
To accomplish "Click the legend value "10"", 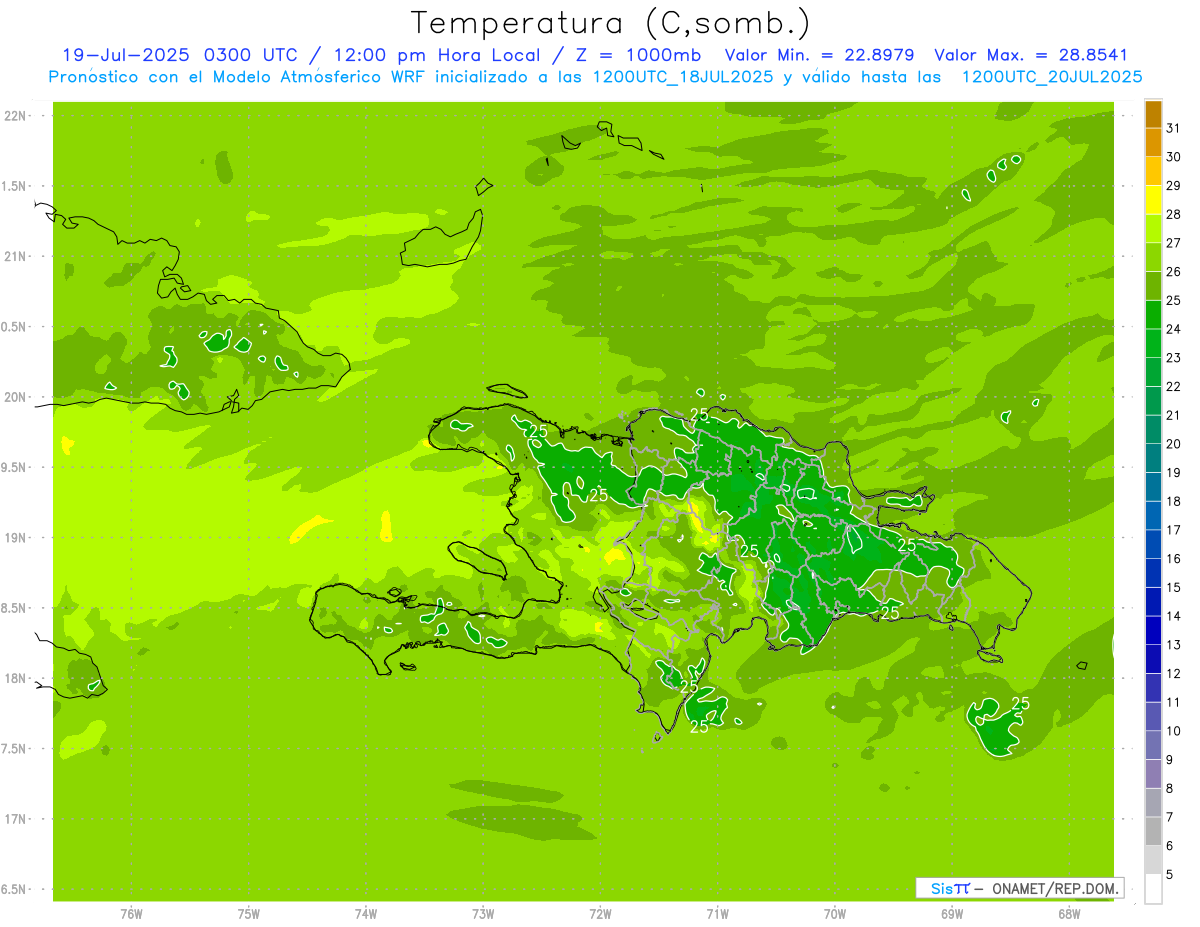I will pos(1173,731).
